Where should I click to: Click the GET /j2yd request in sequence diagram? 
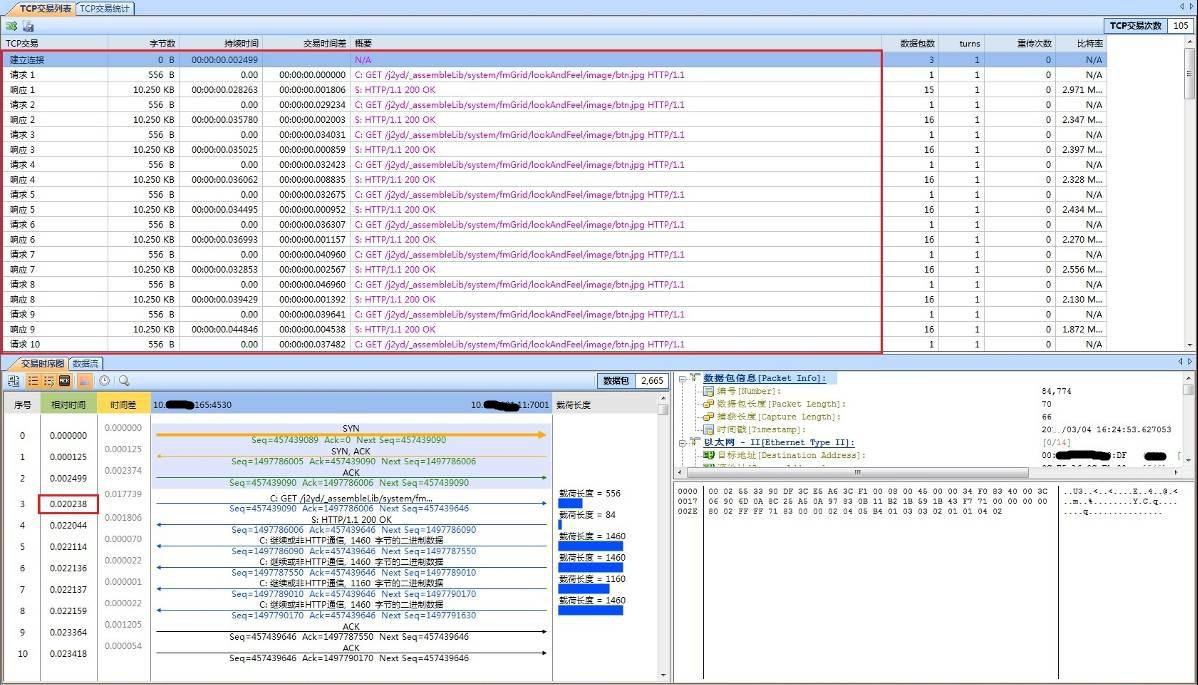click(x=351, y=503)
